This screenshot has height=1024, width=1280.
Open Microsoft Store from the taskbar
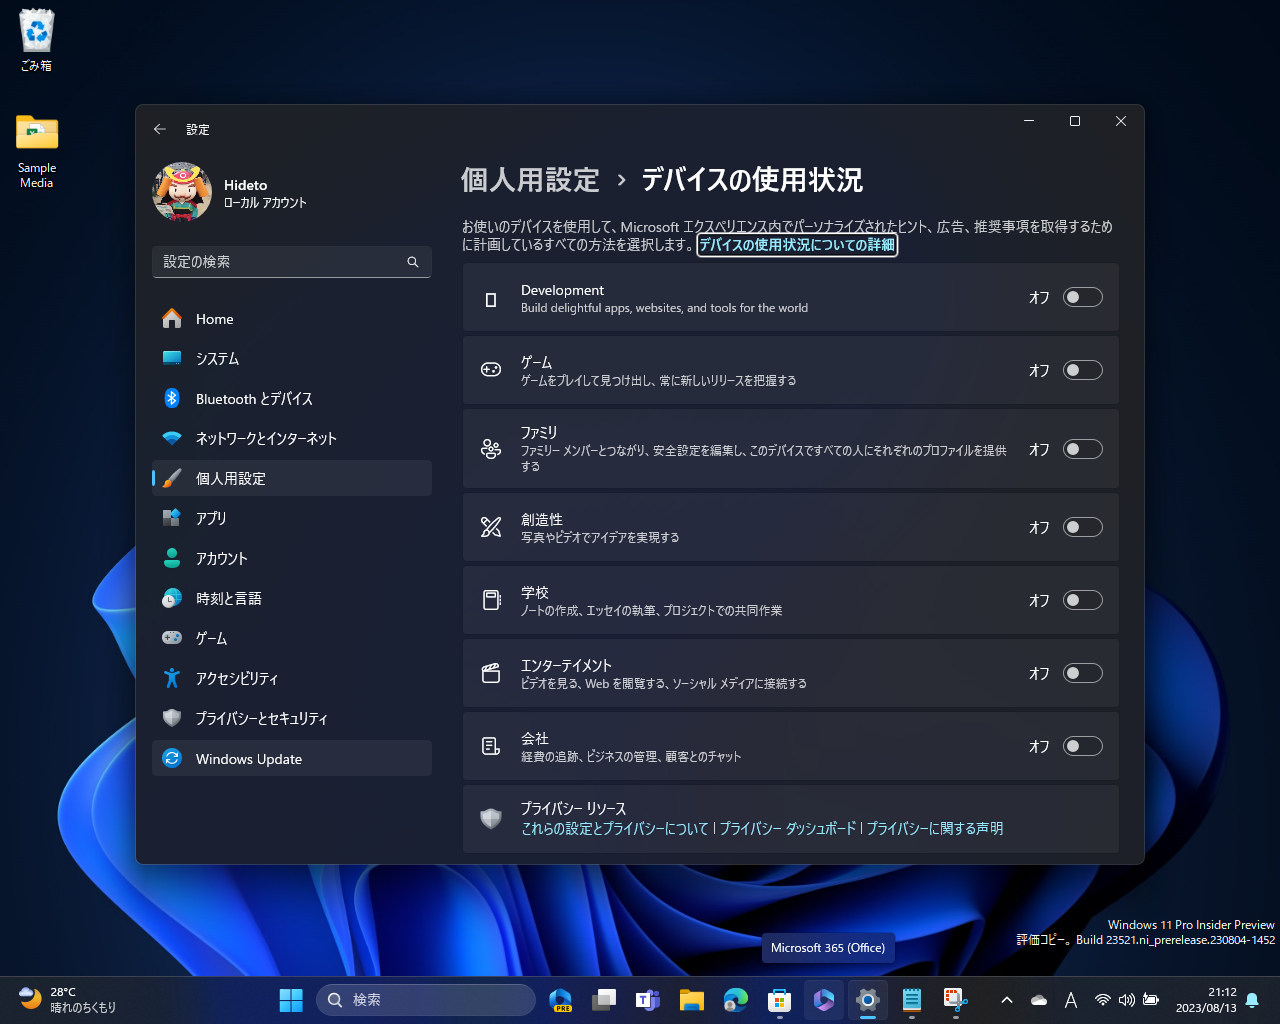coord(780,999)
